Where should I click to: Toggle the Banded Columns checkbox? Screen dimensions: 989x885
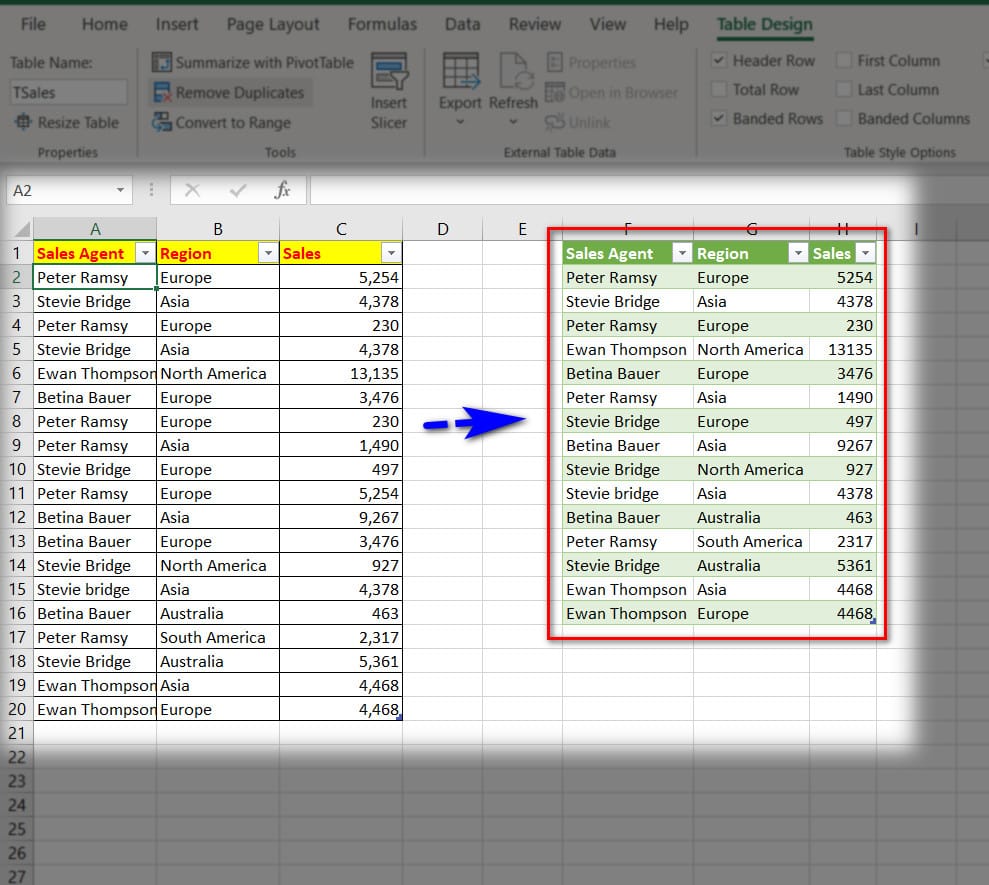pyautogui.click(x=844, y=119)
